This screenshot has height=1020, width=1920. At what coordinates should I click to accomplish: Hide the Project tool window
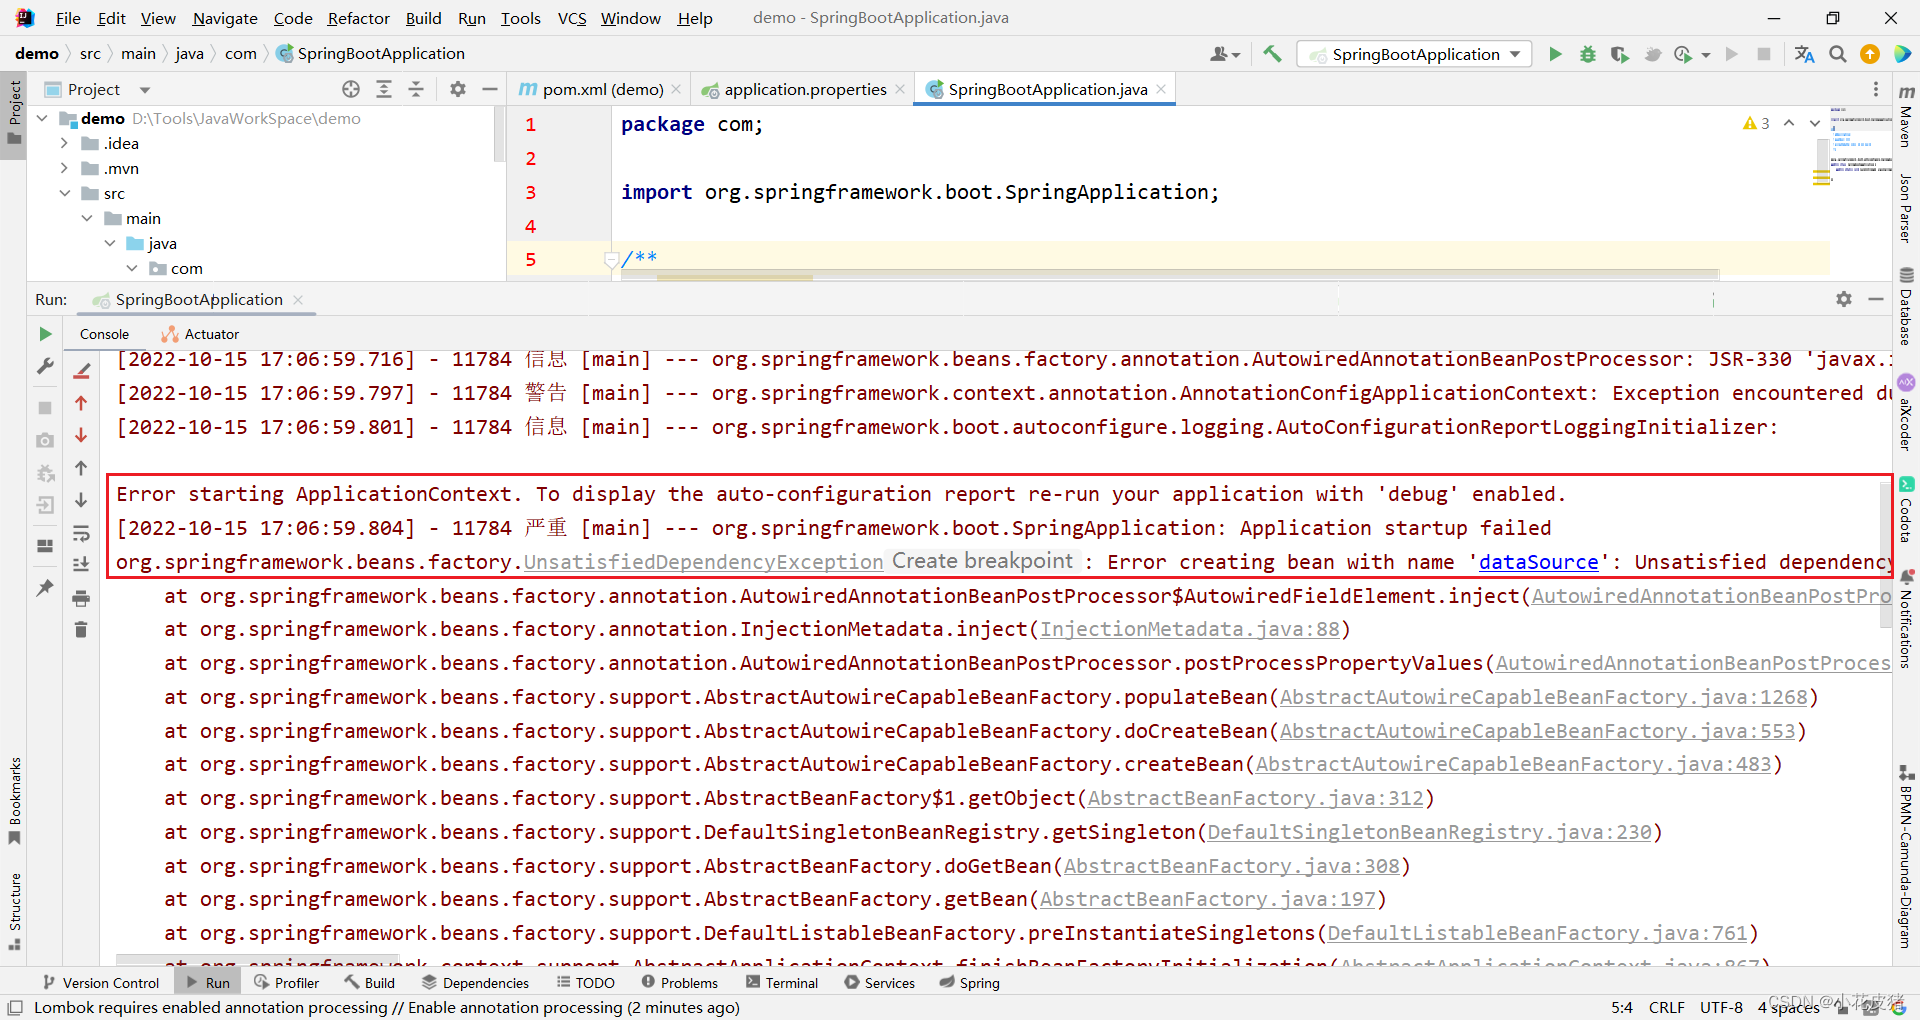[x=489, y=89]
